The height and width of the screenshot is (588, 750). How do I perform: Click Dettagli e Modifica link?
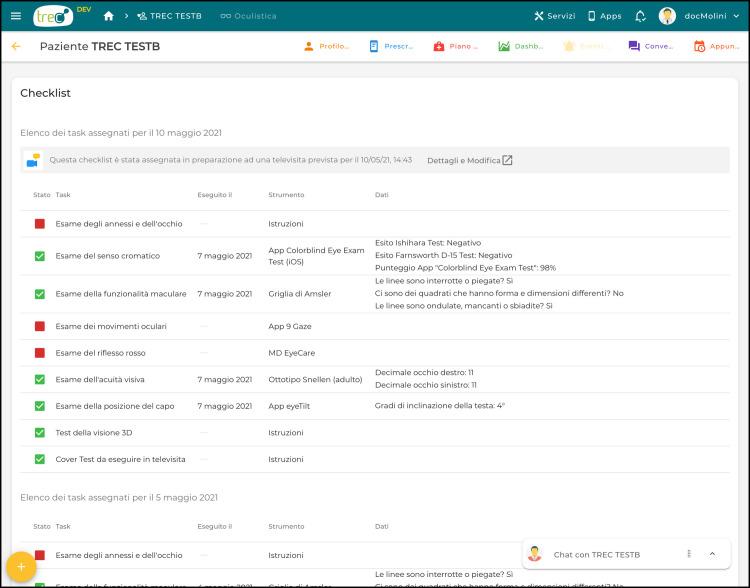469,160
